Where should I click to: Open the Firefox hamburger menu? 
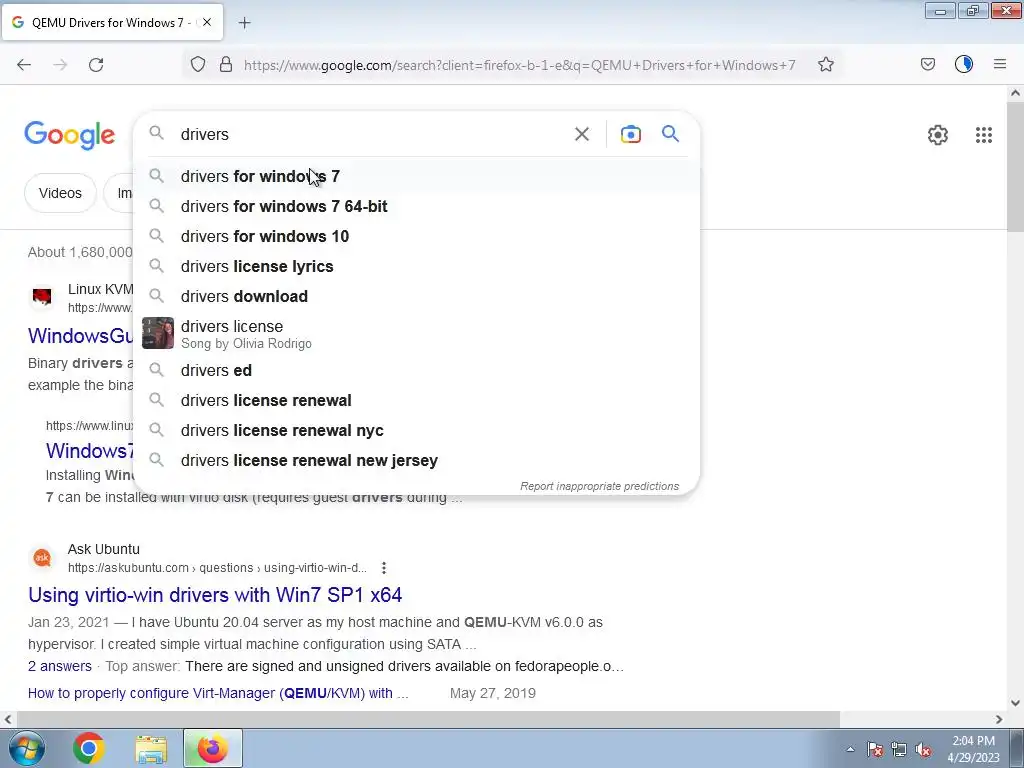1000,65
